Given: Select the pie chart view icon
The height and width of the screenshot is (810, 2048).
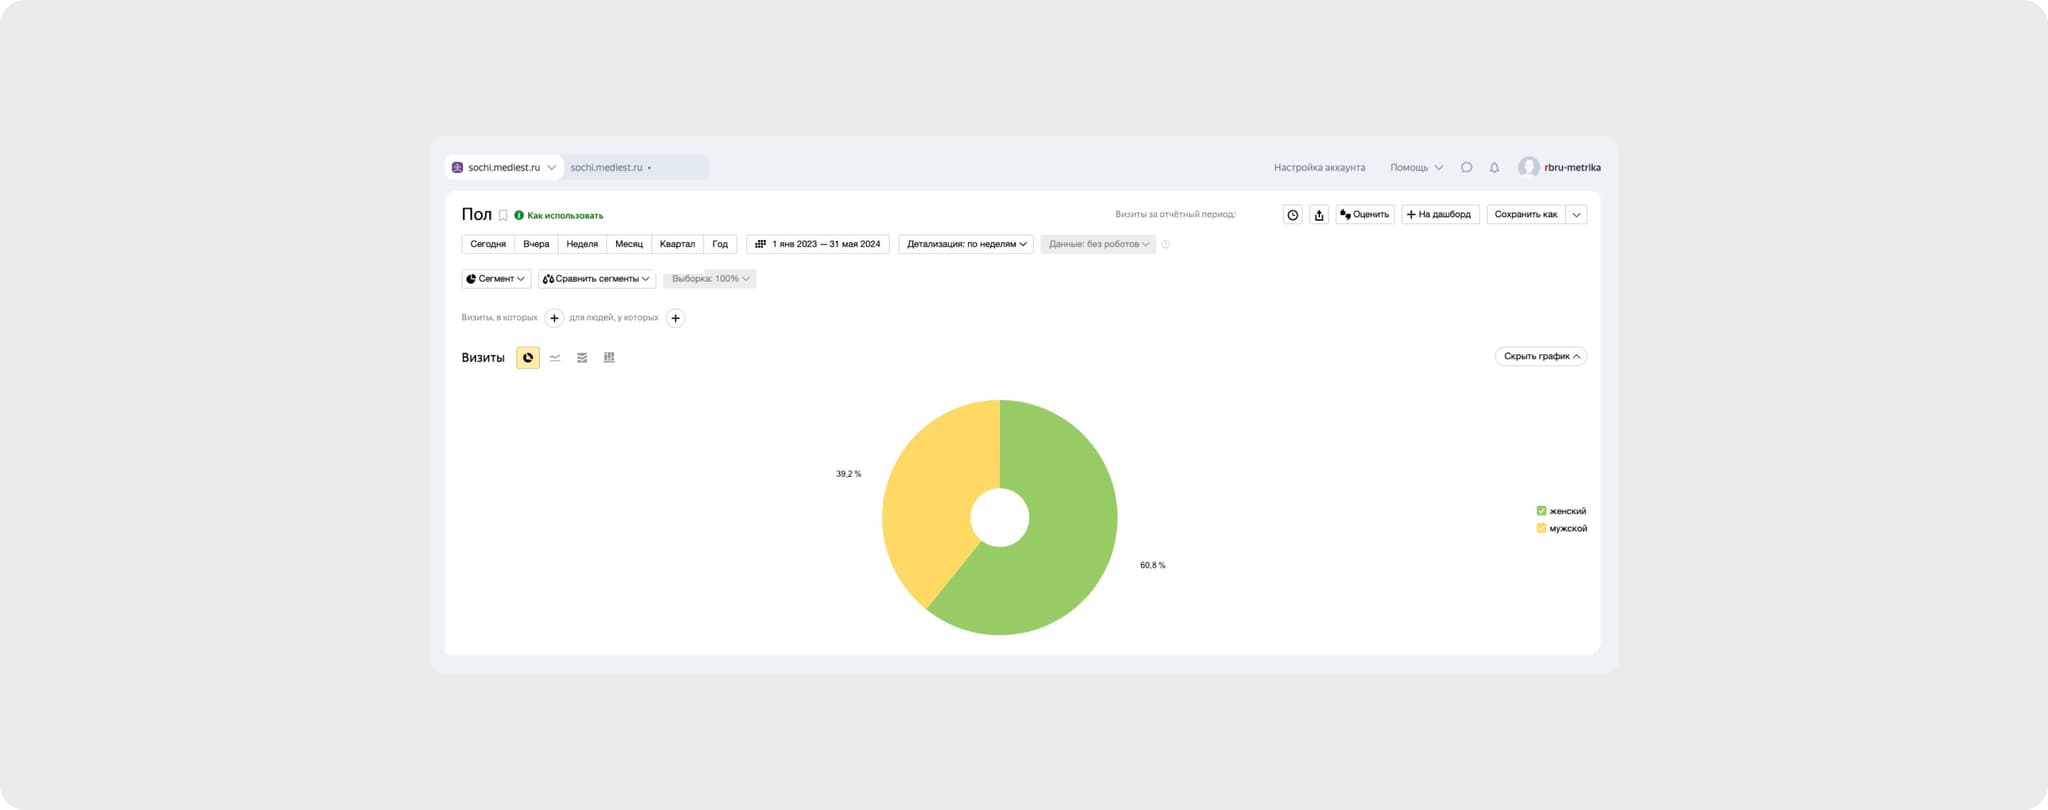Looking at the screenshot, I should click(x=527, y=358).
